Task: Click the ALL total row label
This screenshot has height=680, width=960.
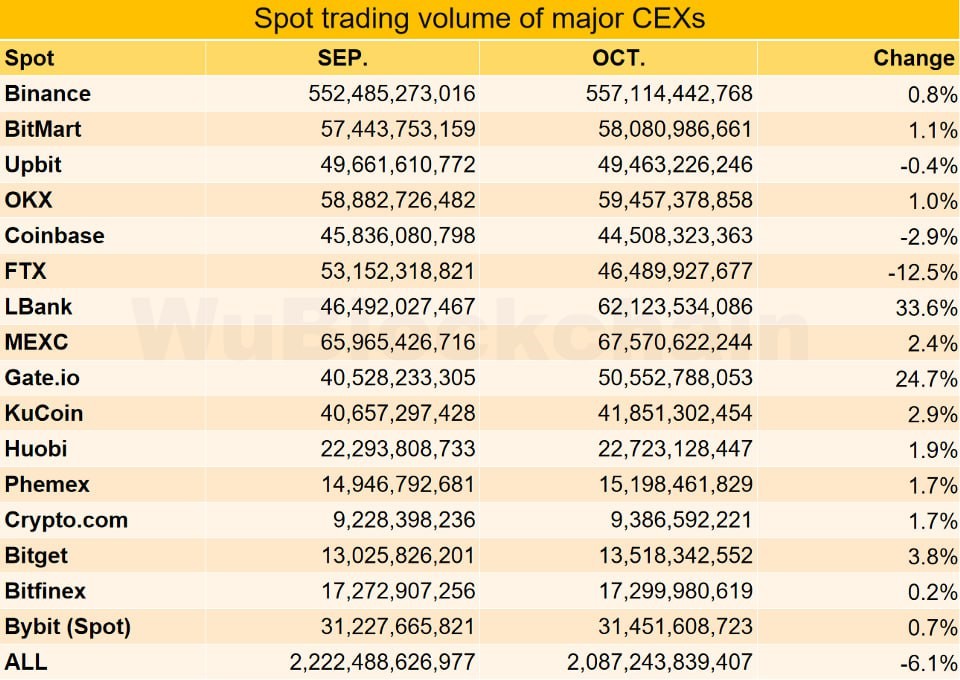Action: pos(26,661)
